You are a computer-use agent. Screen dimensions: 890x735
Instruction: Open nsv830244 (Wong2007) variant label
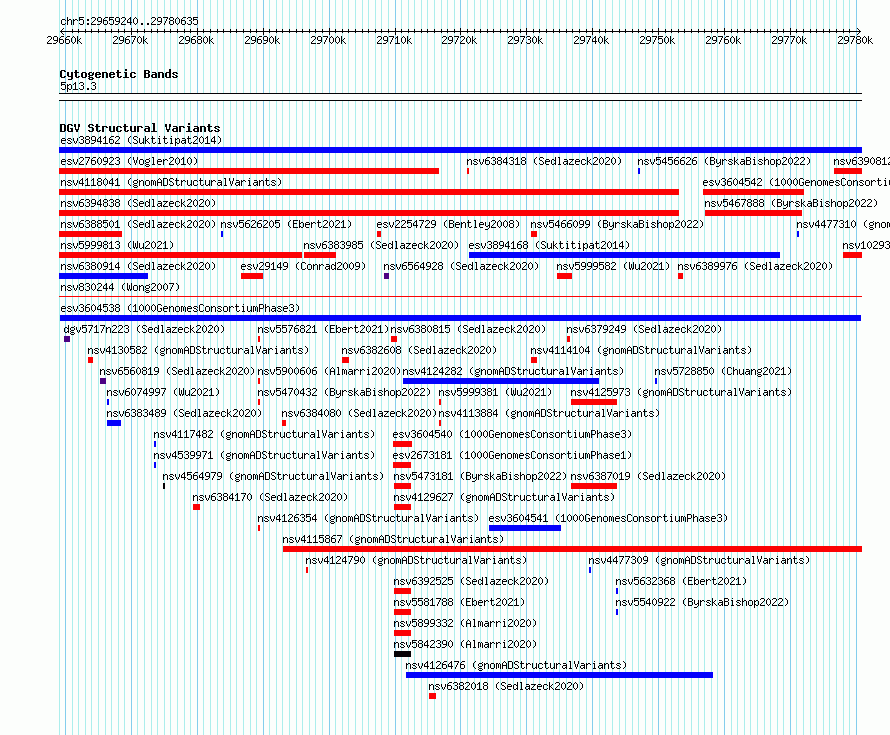[120, 287]
